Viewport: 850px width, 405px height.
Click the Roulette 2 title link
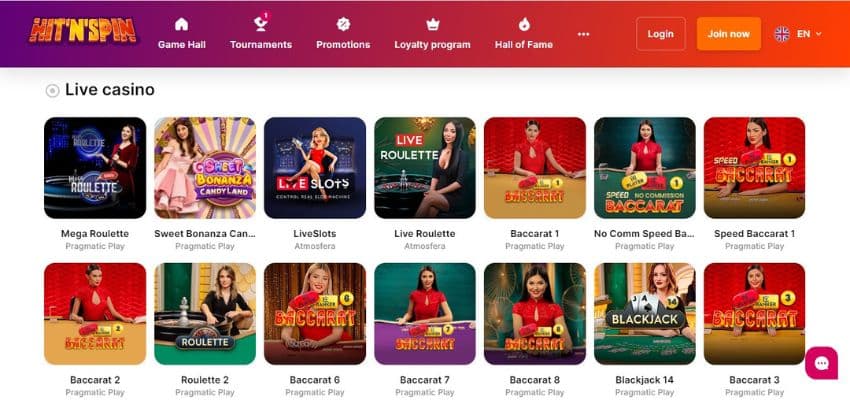click(x=205, y=380)
